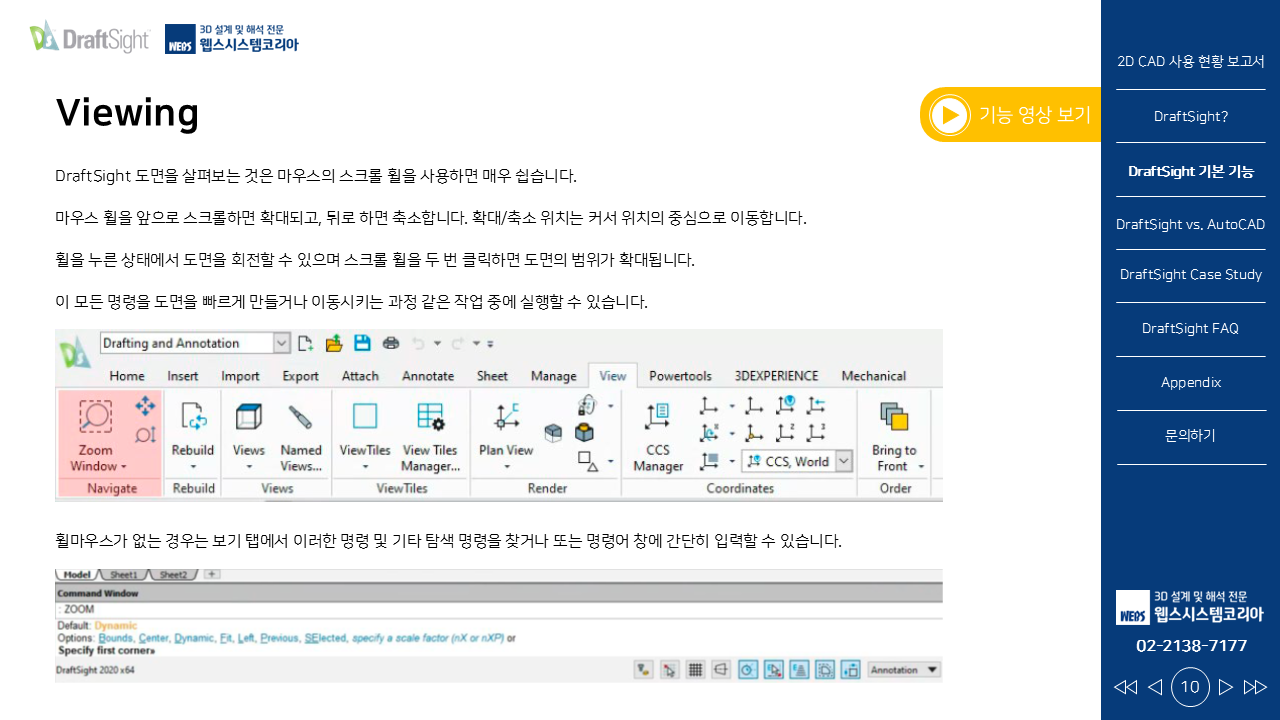This screenshot has height=720, width=1280.
Task: Jump to the last page double-arrow
Action: click(x=1255, y=687)
